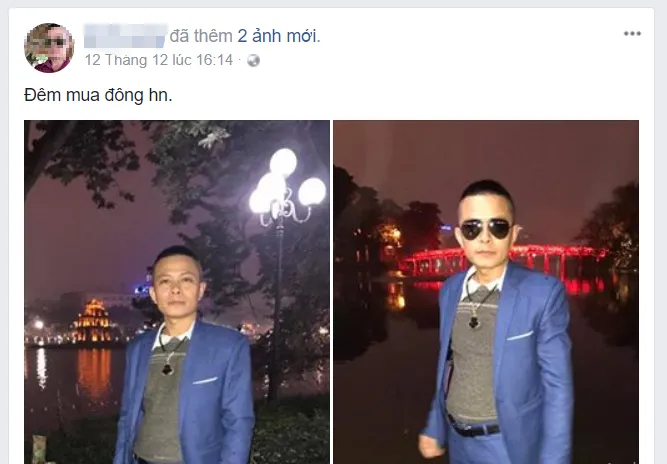Open the poster's round profile avatar
Viewport: 667px width, 464px height.
[x=49, y=48]
